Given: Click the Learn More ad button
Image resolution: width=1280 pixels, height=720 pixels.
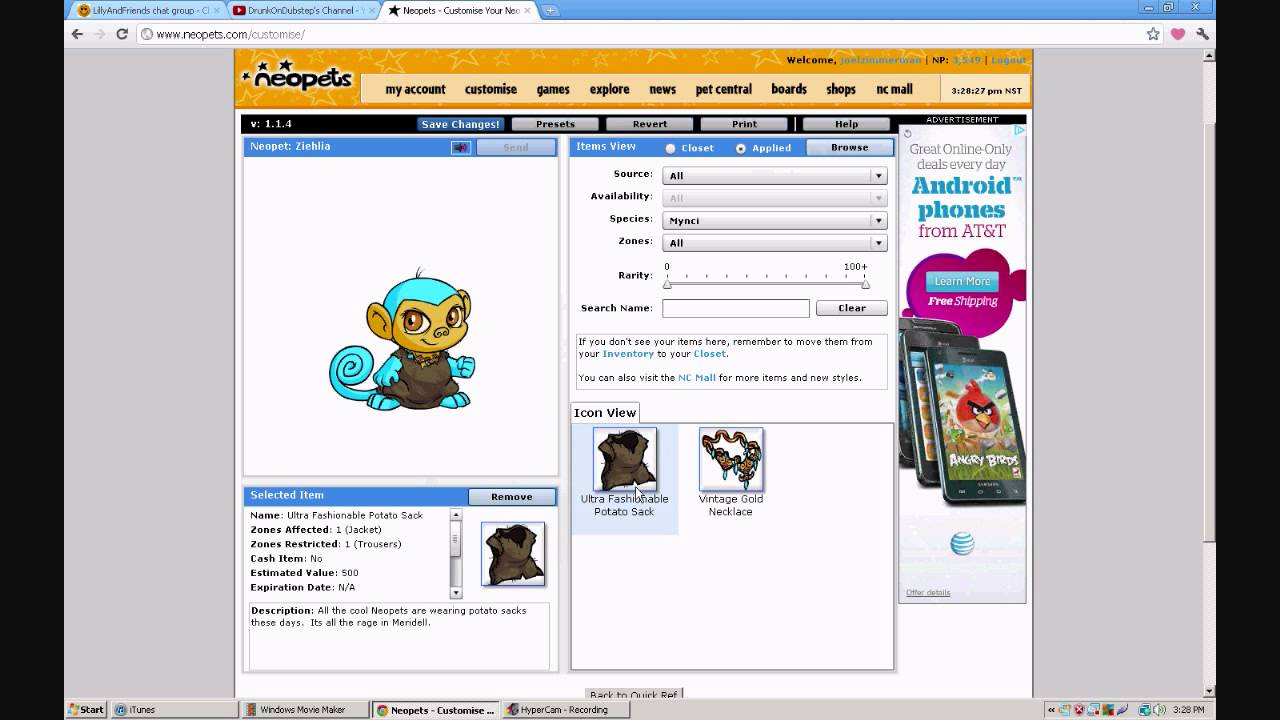Looking at the screenshot, I should coord(962,281).
